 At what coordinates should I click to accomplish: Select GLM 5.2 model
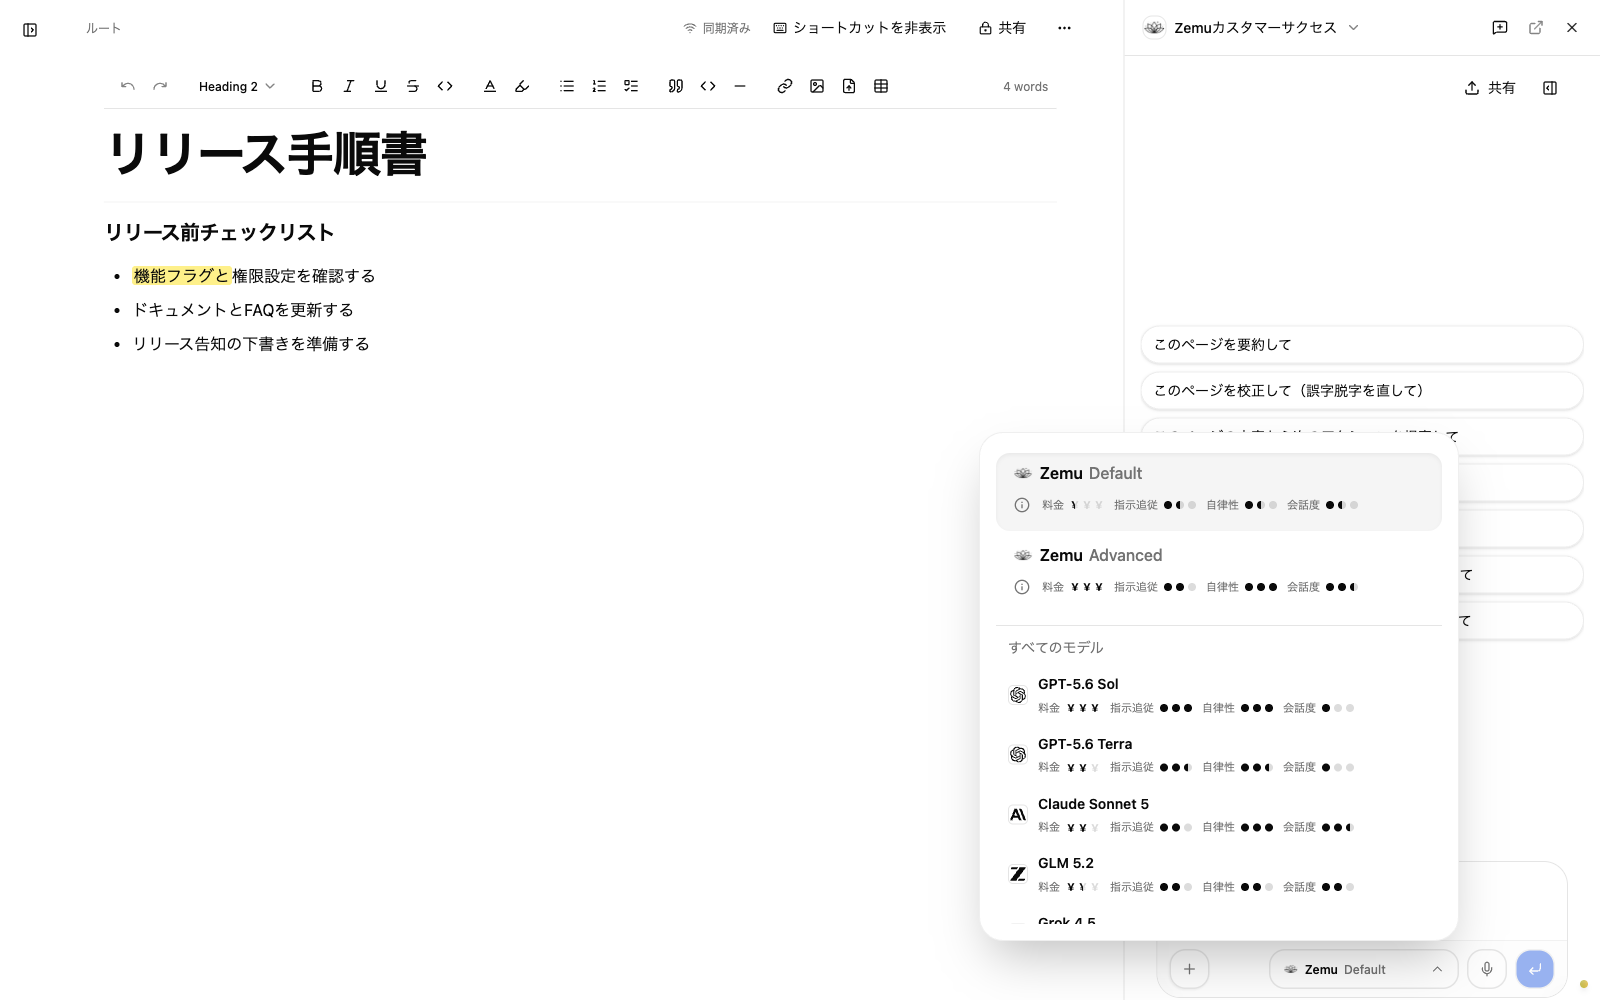pyautogui.click(x=1219, y=874)
